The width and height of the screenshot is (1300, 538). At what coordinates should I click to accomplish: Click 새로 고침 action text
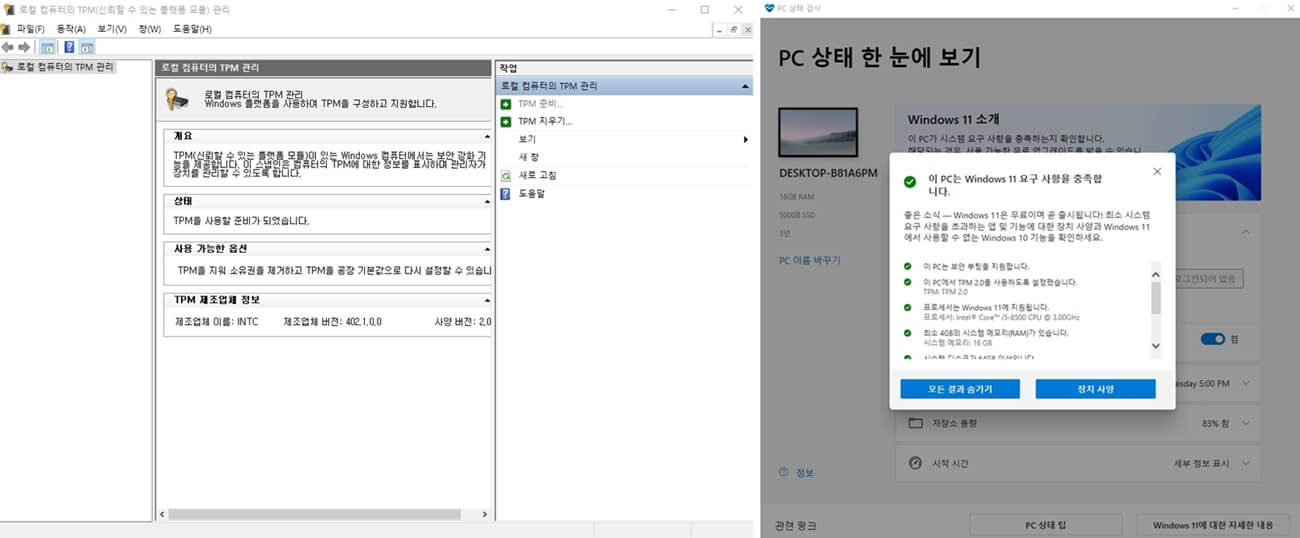(x=537, y=175)
